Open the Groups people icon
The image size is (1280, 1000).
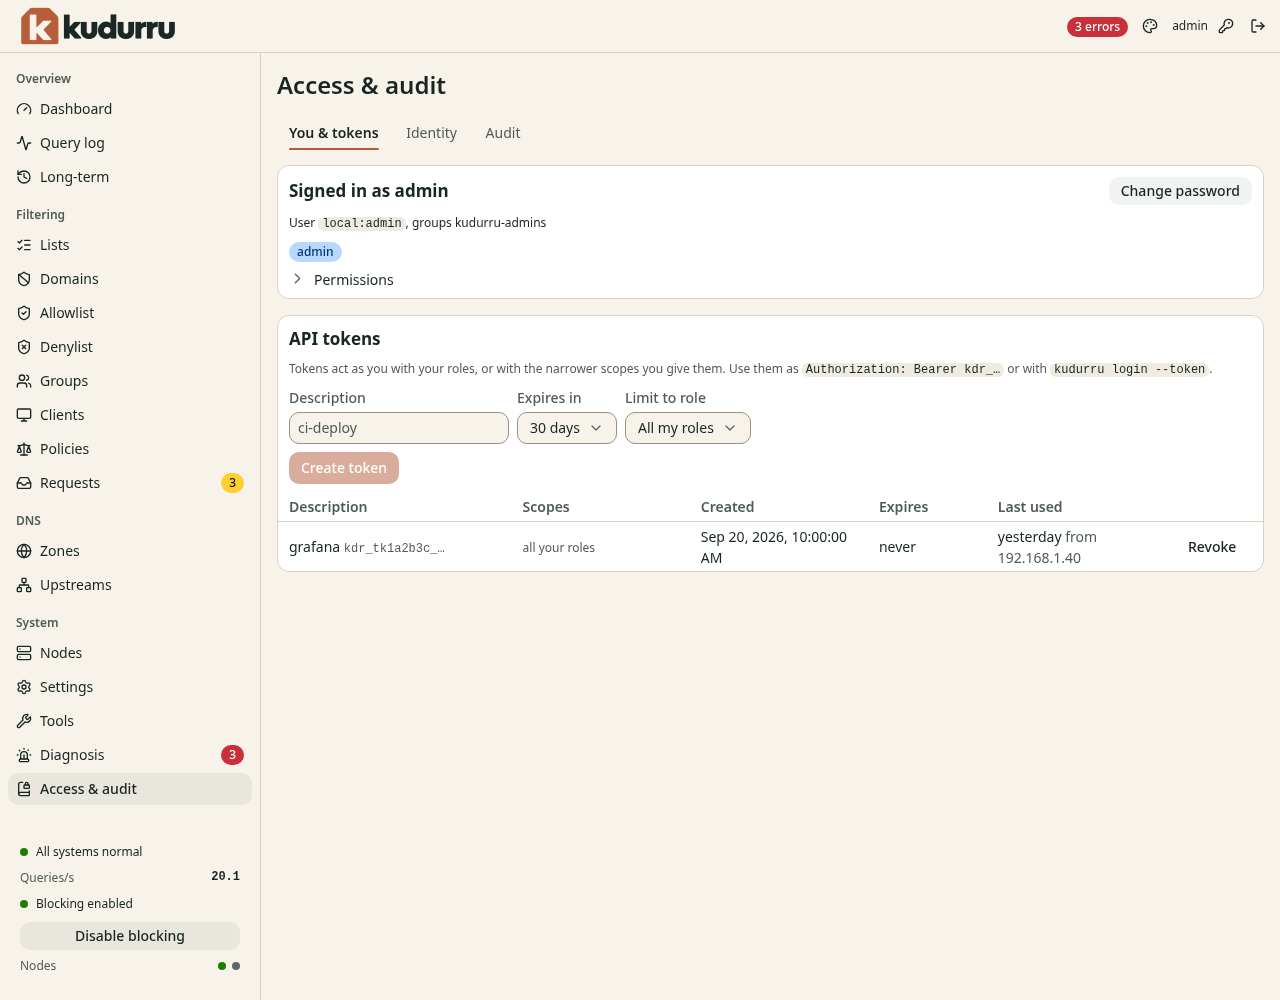[x=24, y=381]
